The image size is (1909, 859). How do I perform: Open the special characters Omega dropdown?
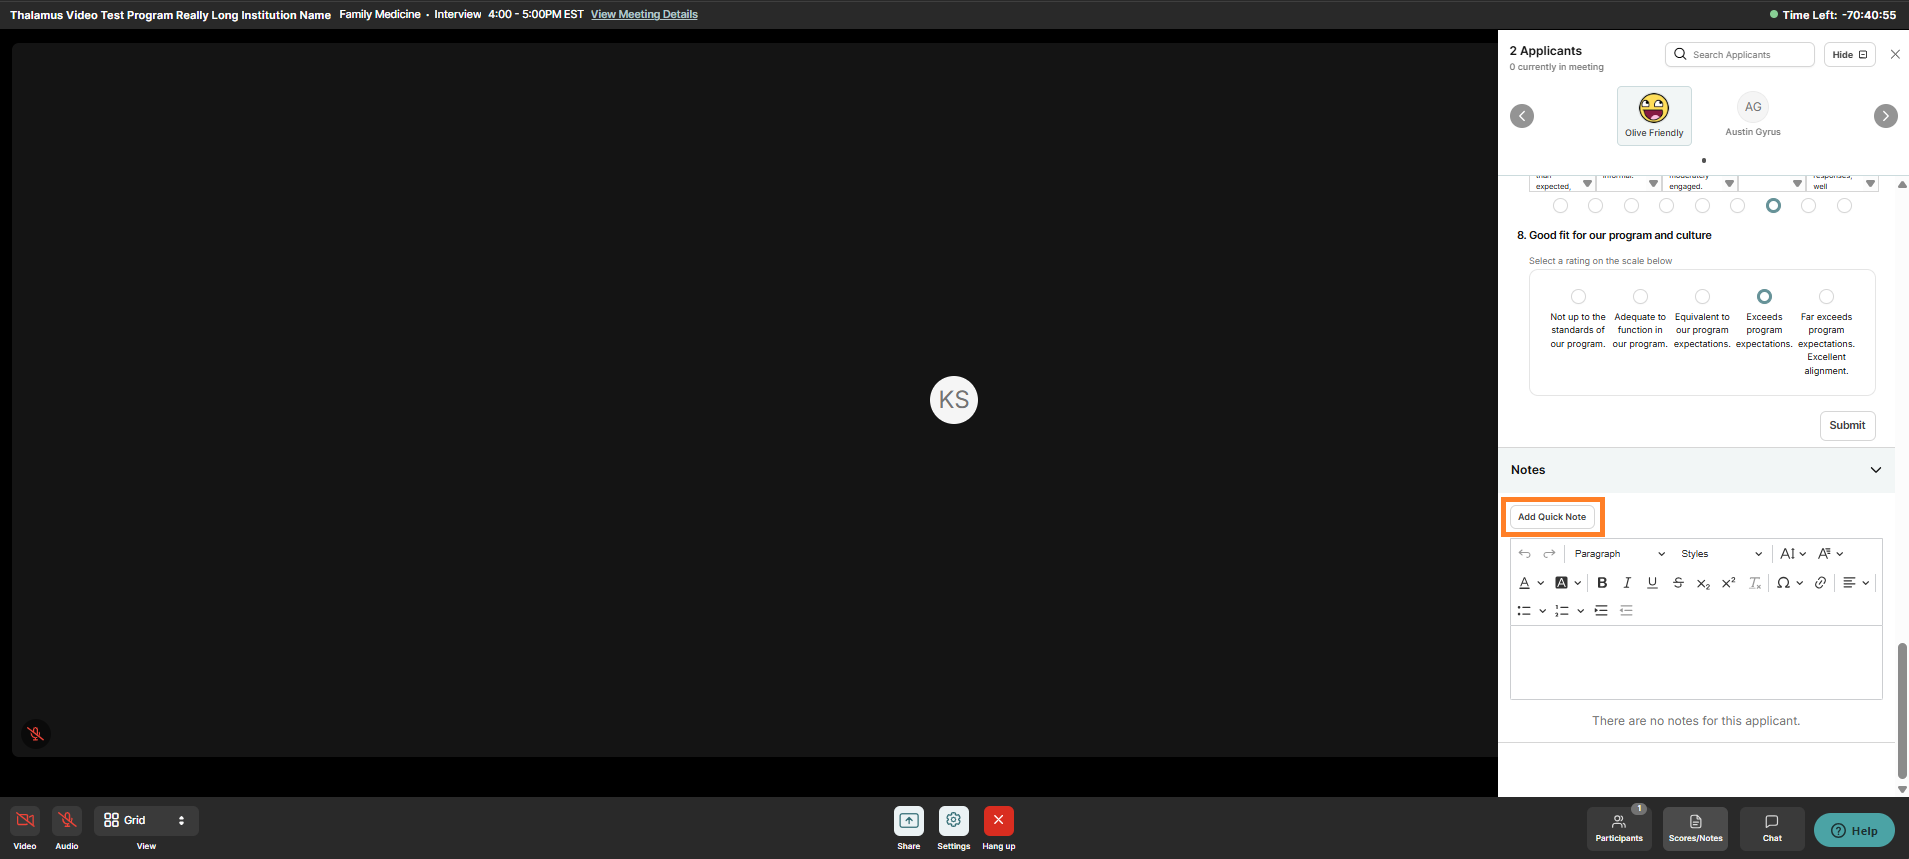coord(1789,583)
